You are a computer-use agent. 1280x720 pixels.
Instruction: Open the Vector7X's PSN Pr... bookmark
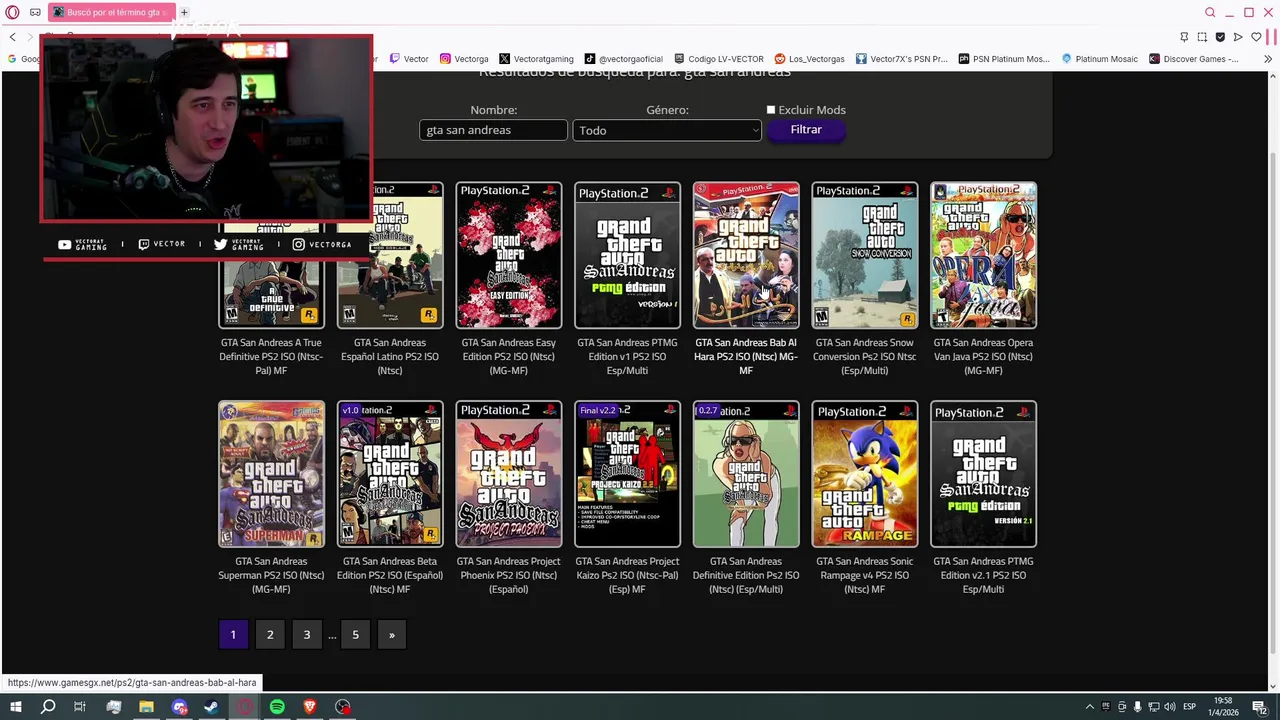(x=901, y=59)
